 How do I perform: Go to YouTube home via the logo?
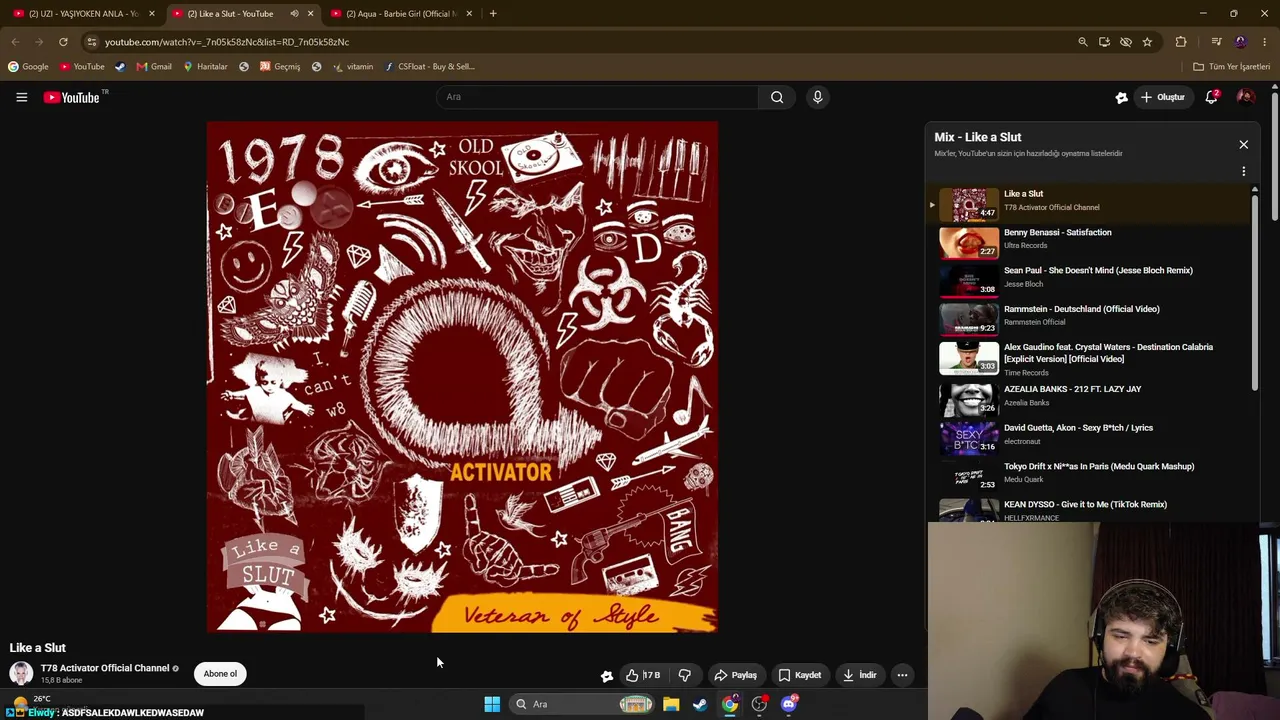[72, 97]
